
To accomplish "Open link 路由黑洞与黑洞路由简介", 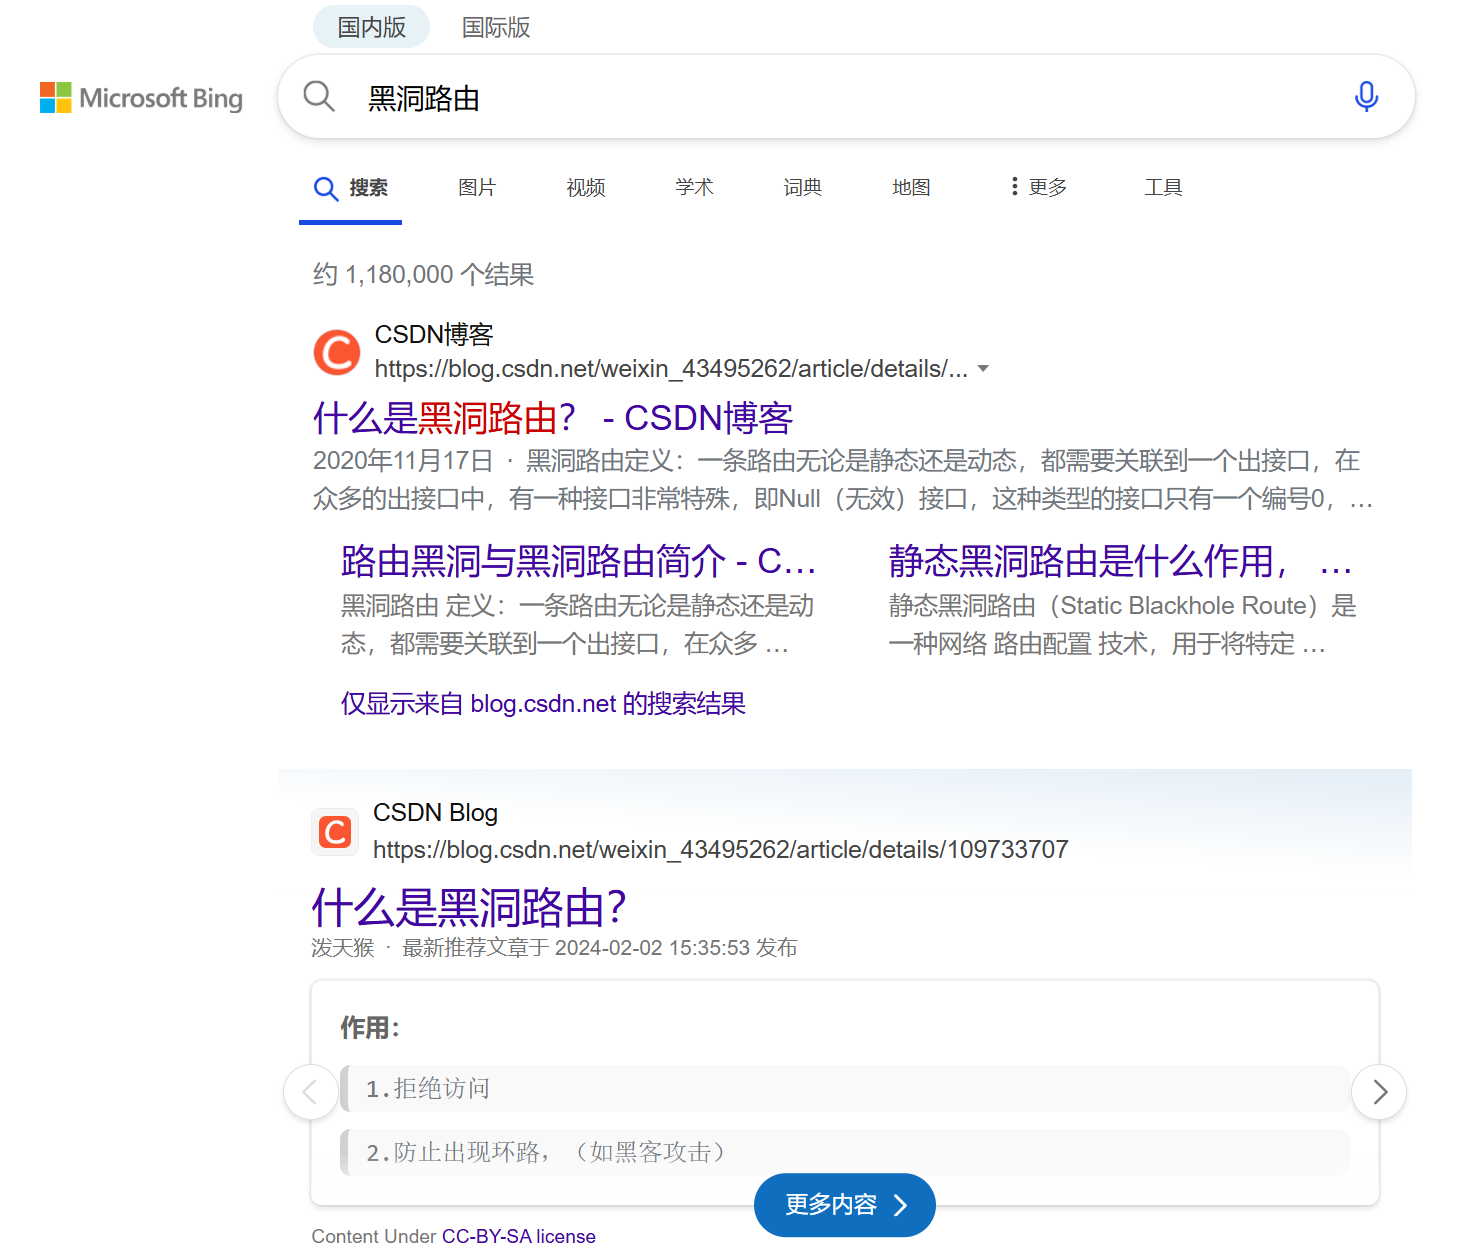I will 578,561.
